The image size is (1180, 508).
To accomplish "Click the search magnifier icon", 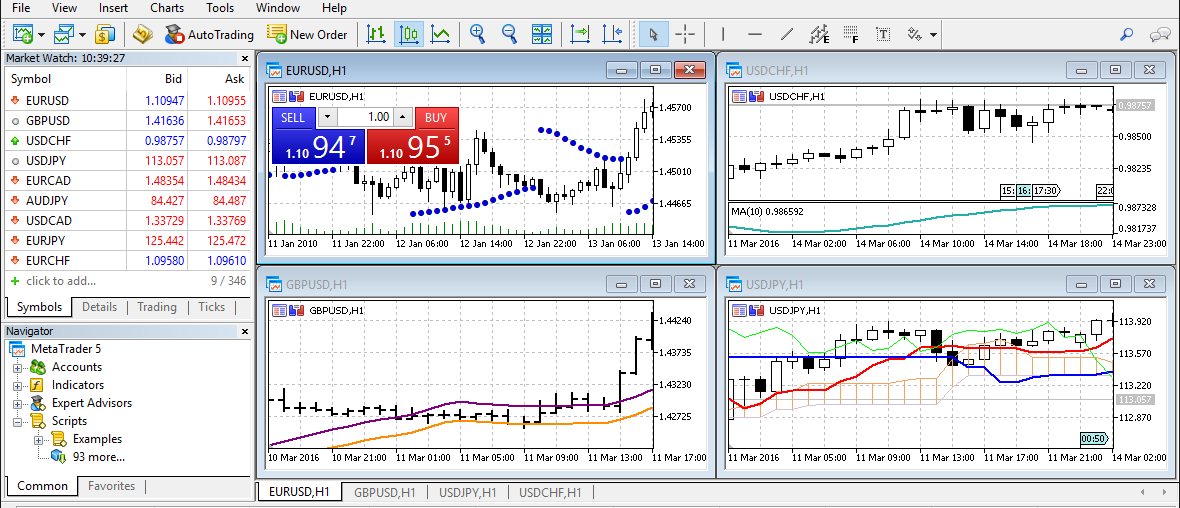I will [1127, 34].
